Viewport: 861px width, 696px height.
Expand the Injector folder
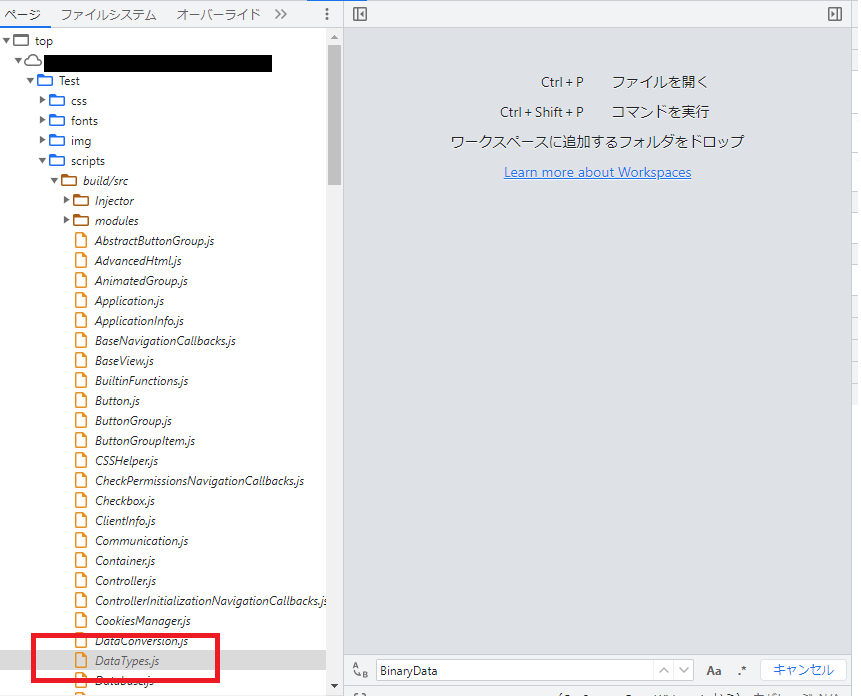tap(66, 200)
